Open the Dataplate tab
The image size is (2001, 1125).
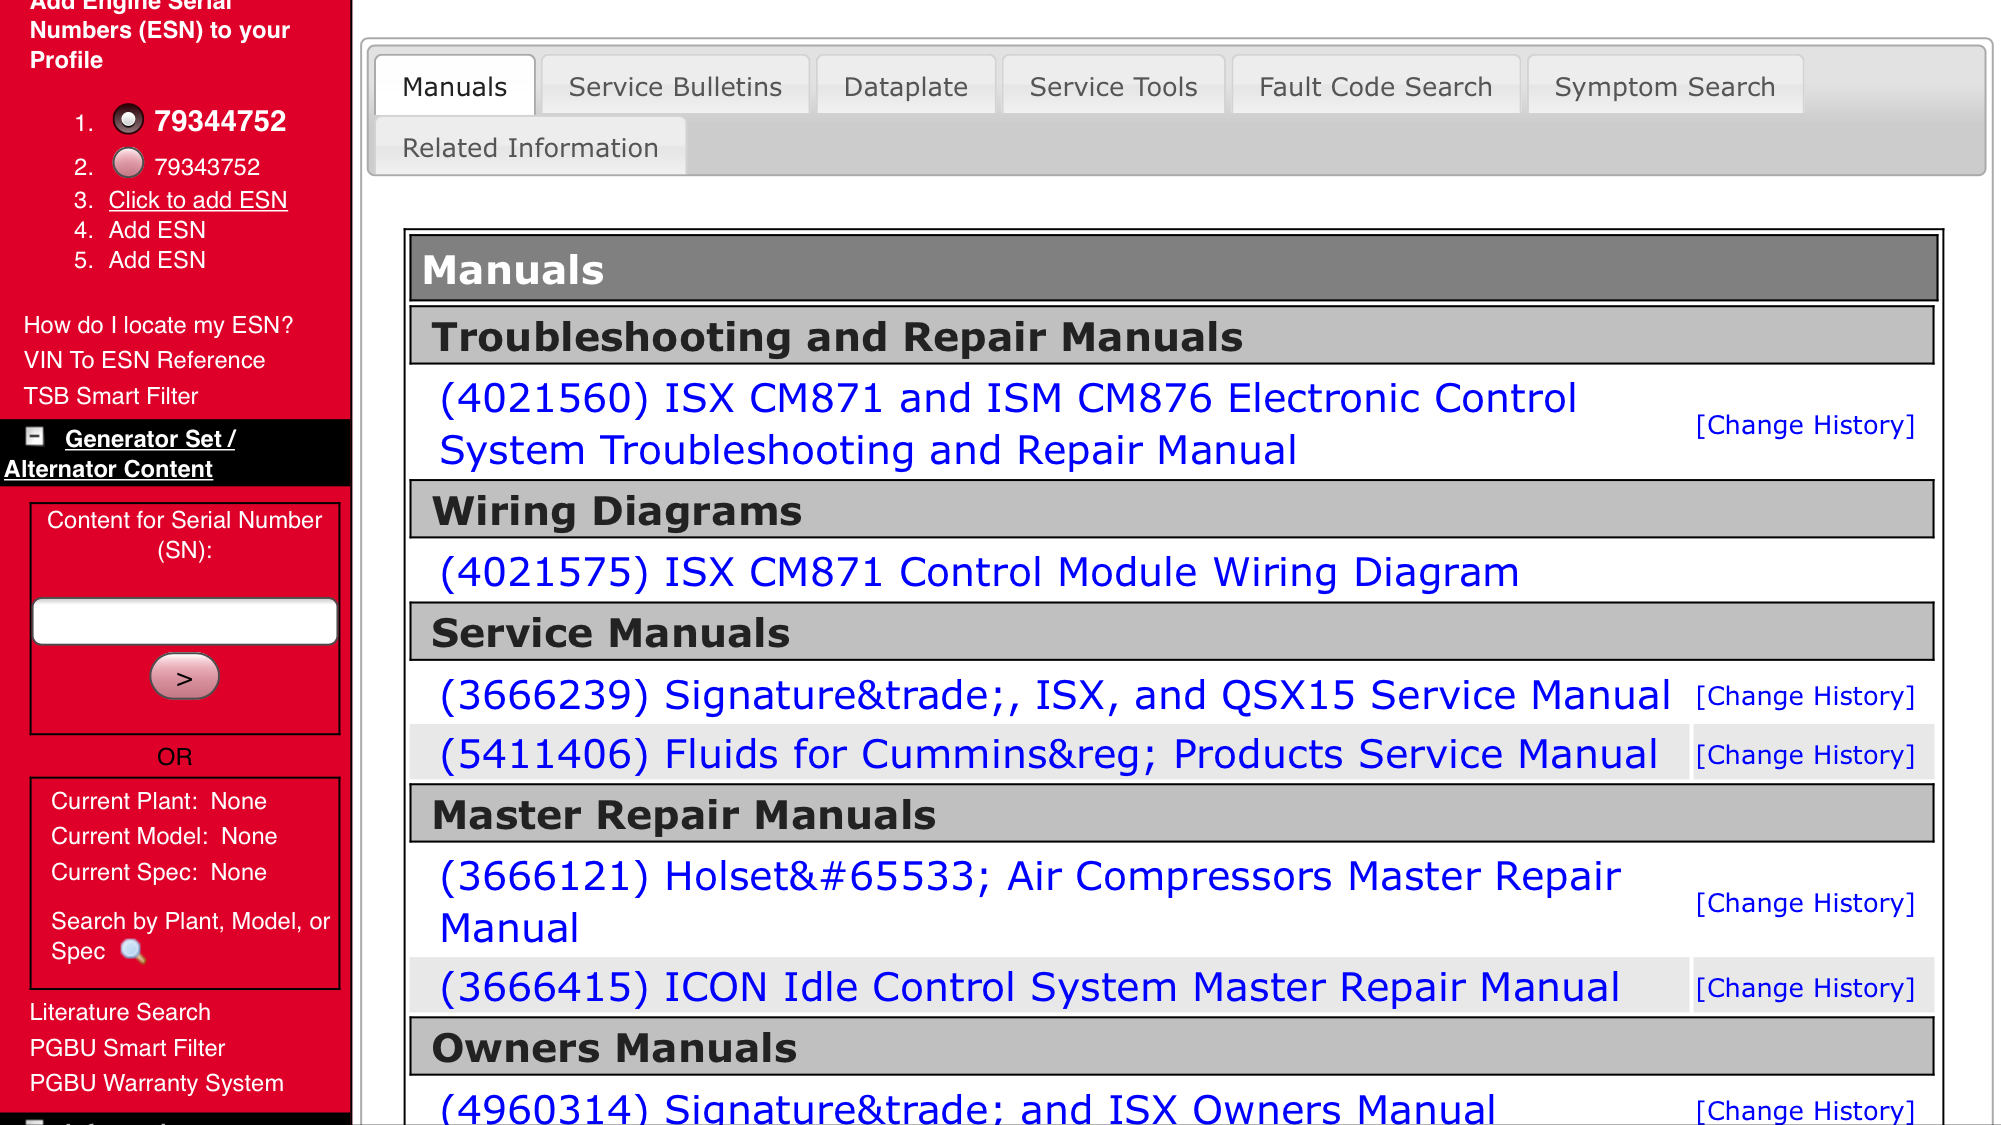click(x=905, y=87)
